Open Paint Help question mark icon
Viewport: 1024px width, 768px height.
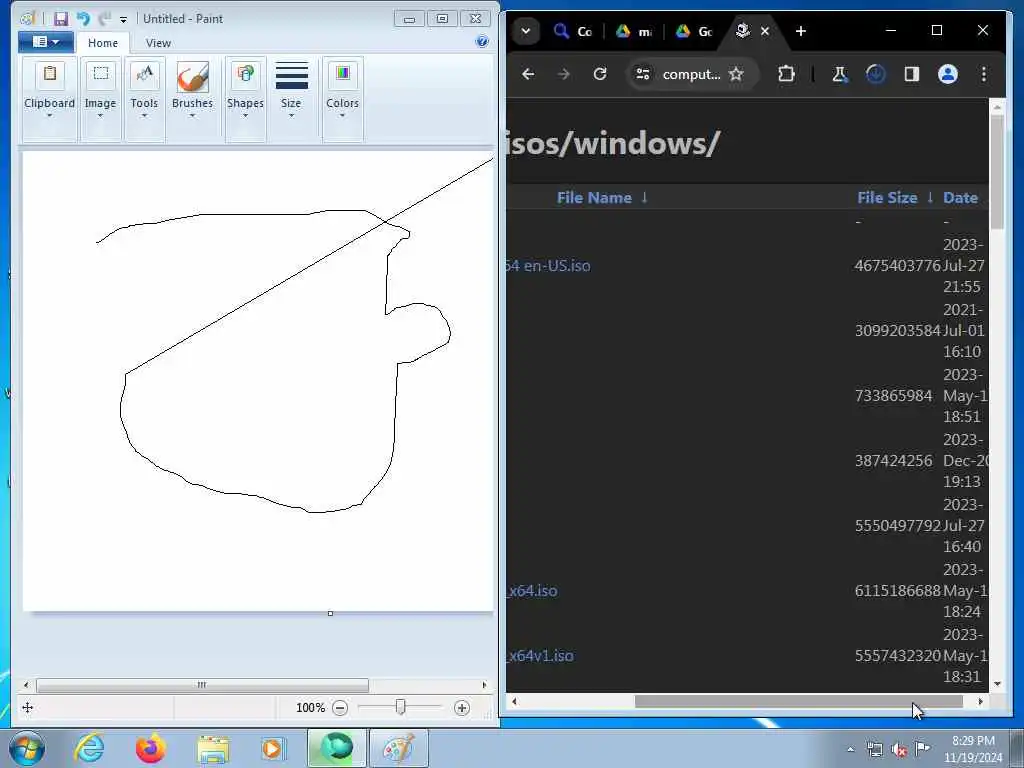482,42
